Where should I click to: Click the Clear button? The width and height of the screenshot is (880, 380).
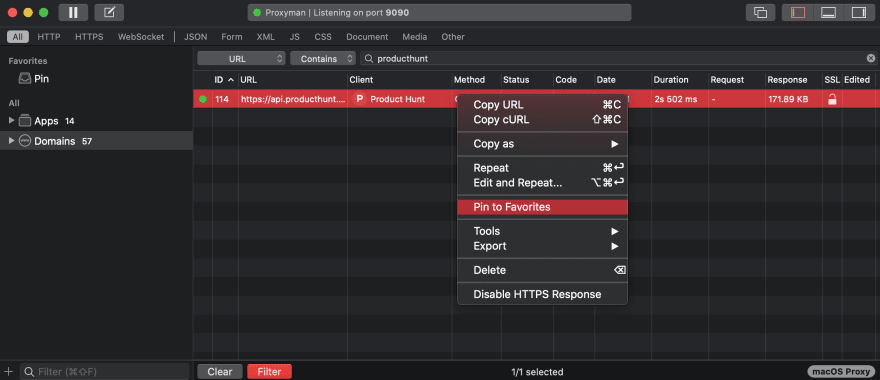(220, 372)
